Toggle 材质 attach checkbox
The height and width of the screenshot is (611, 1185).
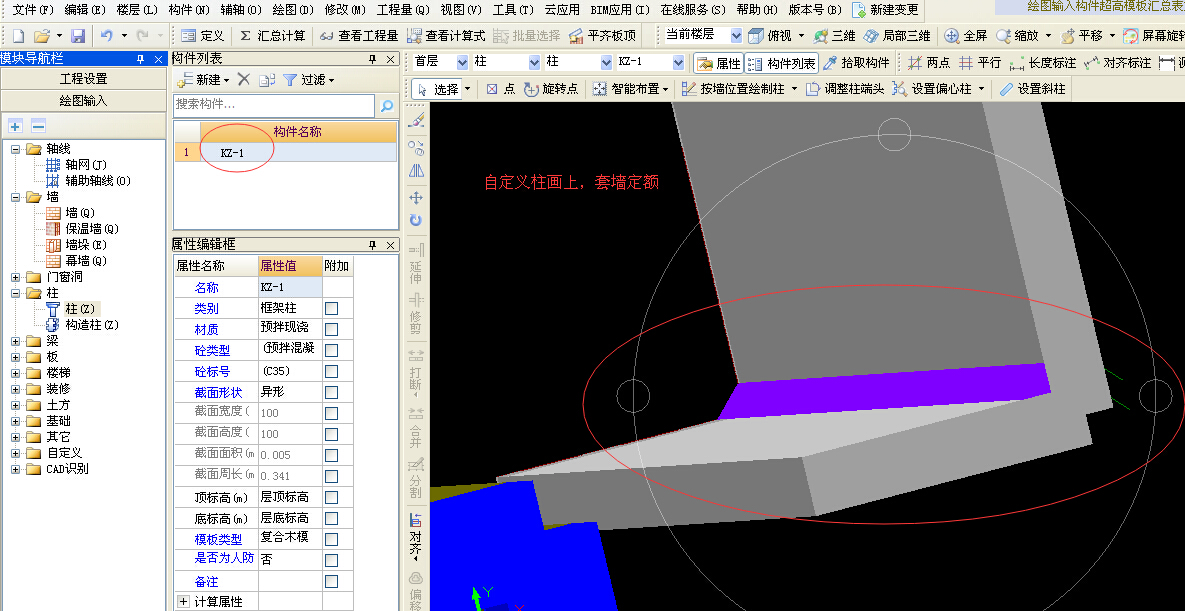pos(331,330)
